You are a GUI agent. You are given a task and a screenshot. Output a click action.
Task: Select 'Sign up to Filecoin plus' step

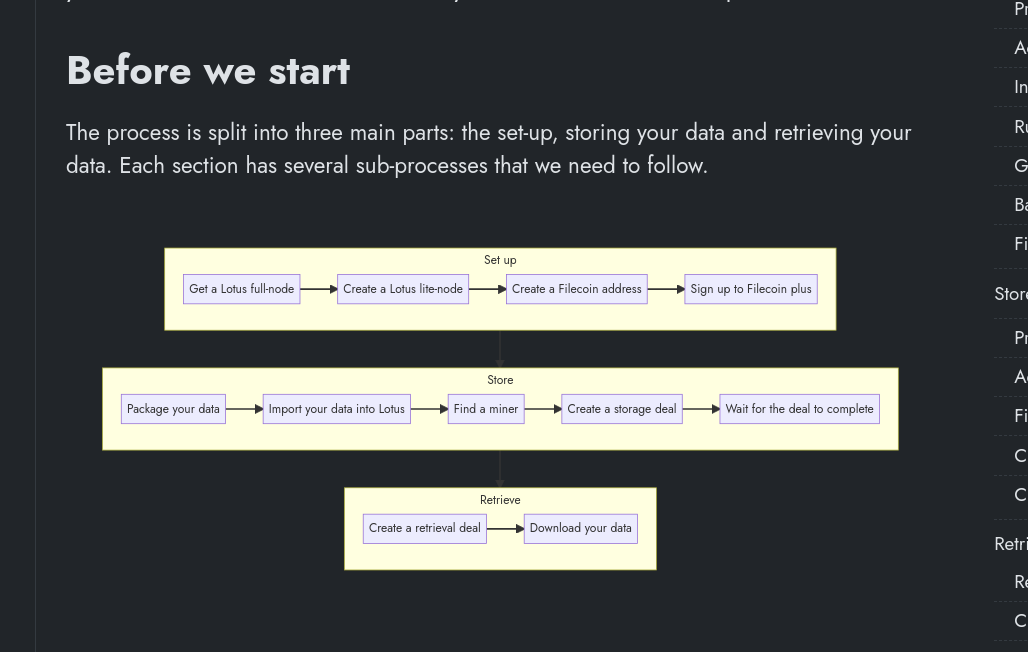tap(750, 289)
